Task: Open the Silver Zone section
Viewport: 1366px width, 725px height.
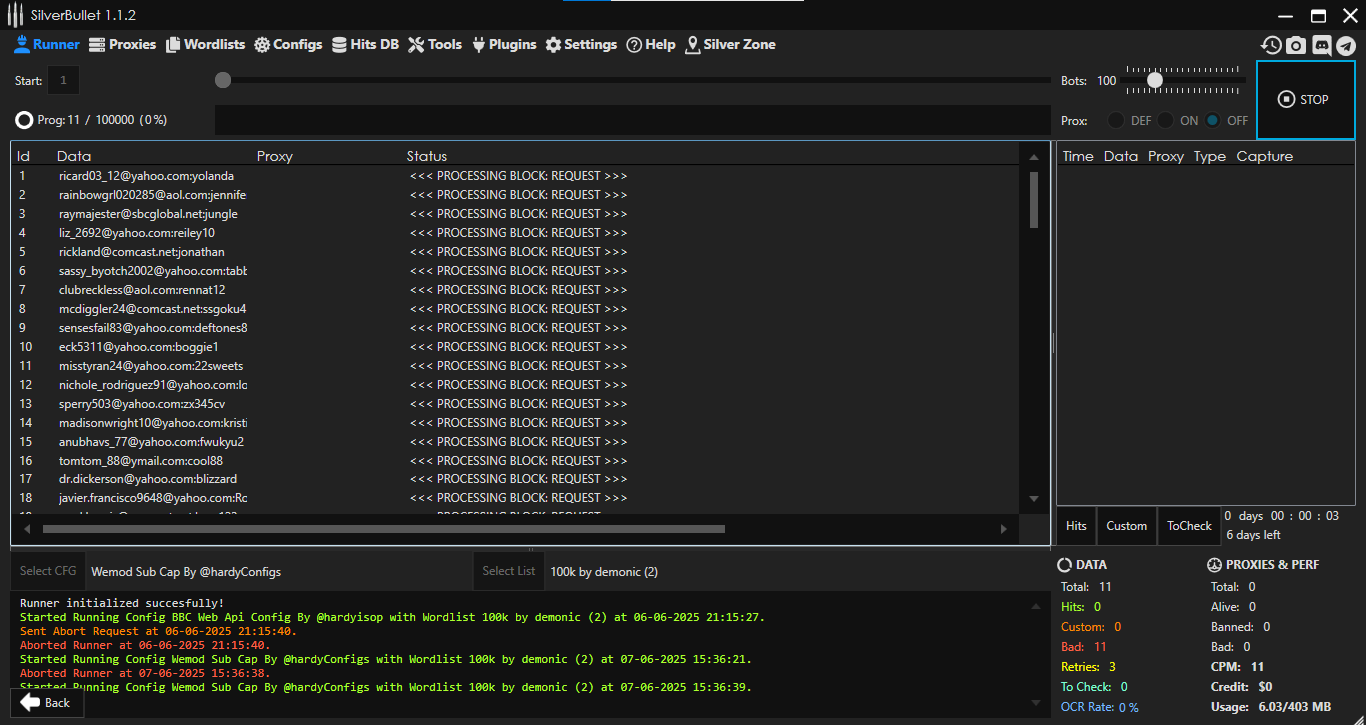Action: click(x=730, y=45)
